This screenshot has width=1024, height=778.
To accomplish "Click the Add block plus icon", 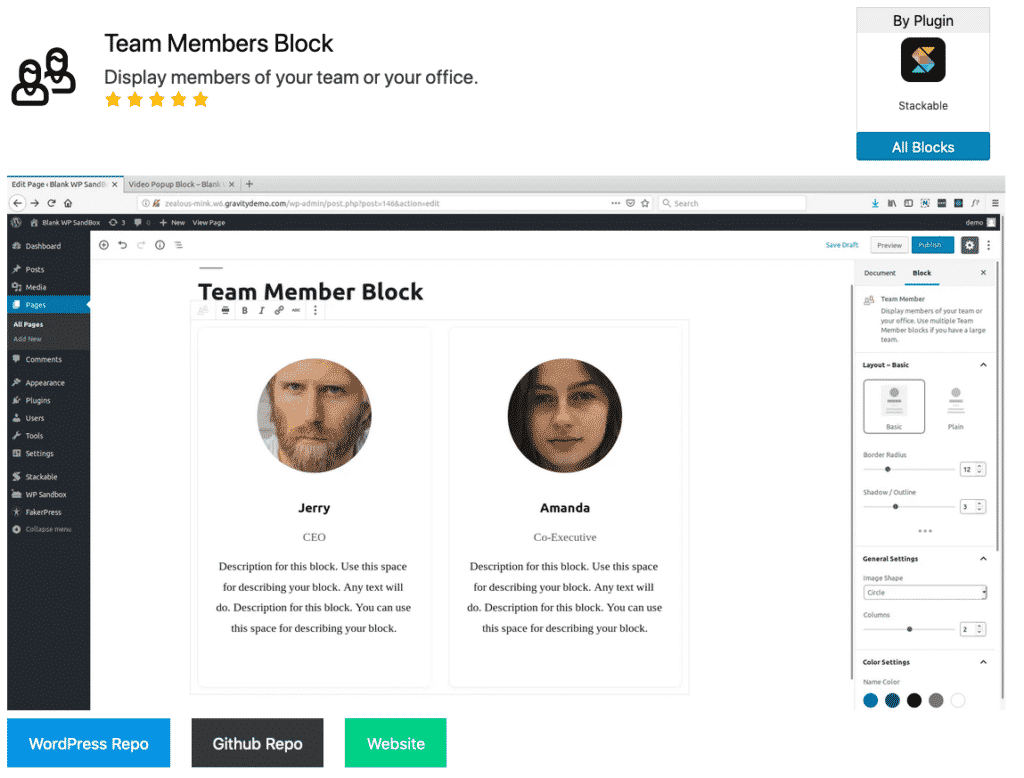I will [103, 245].
